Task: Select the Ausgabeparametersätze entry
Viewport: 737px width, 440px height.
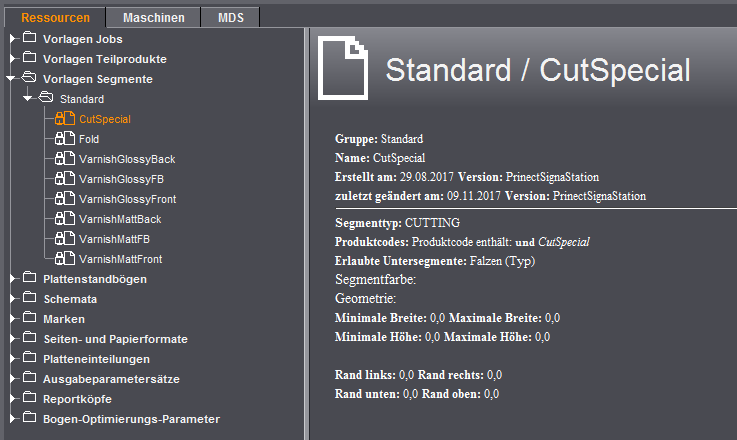Action: pos(111,379)
